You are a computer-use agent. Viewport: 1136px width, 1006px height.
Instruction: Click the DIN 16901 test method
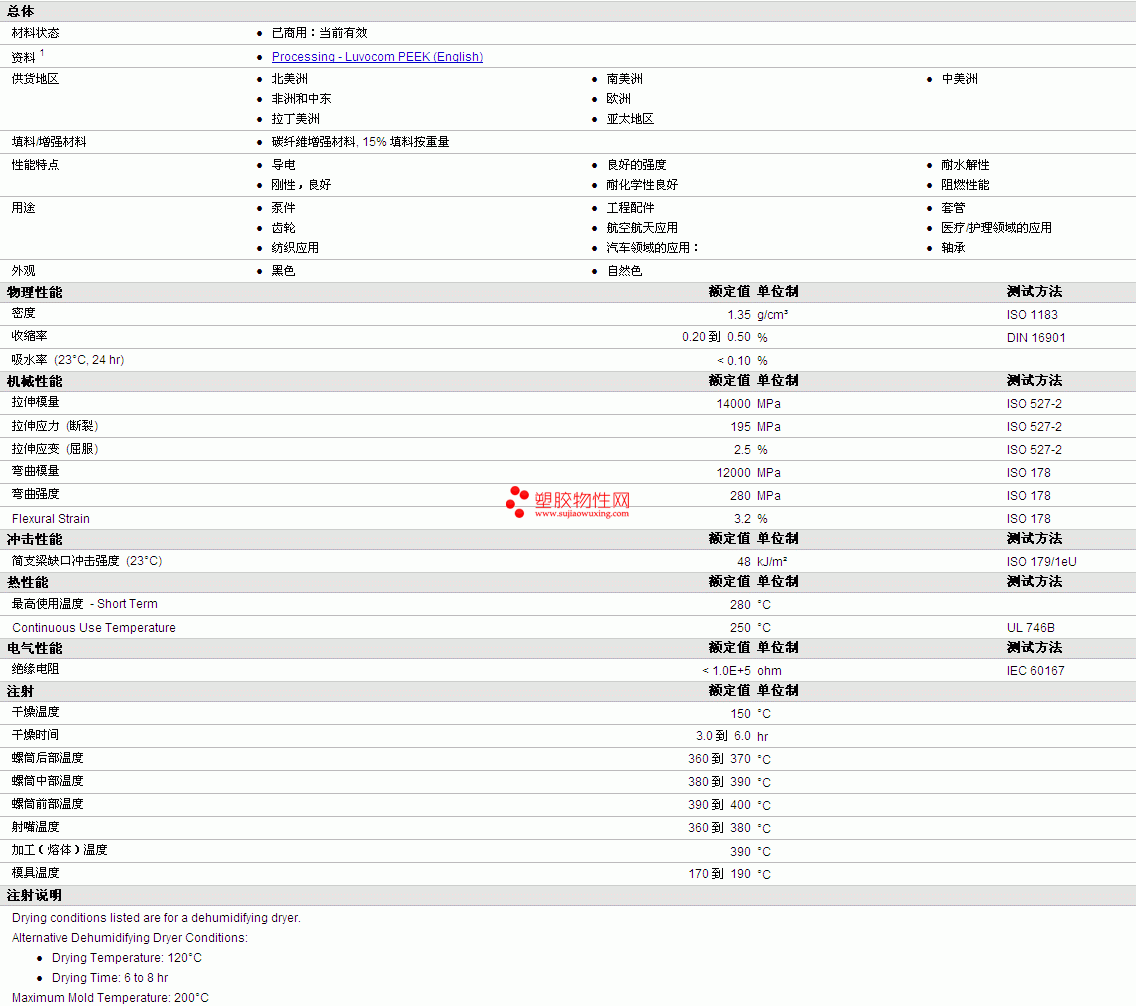(x=1036, y=338)
